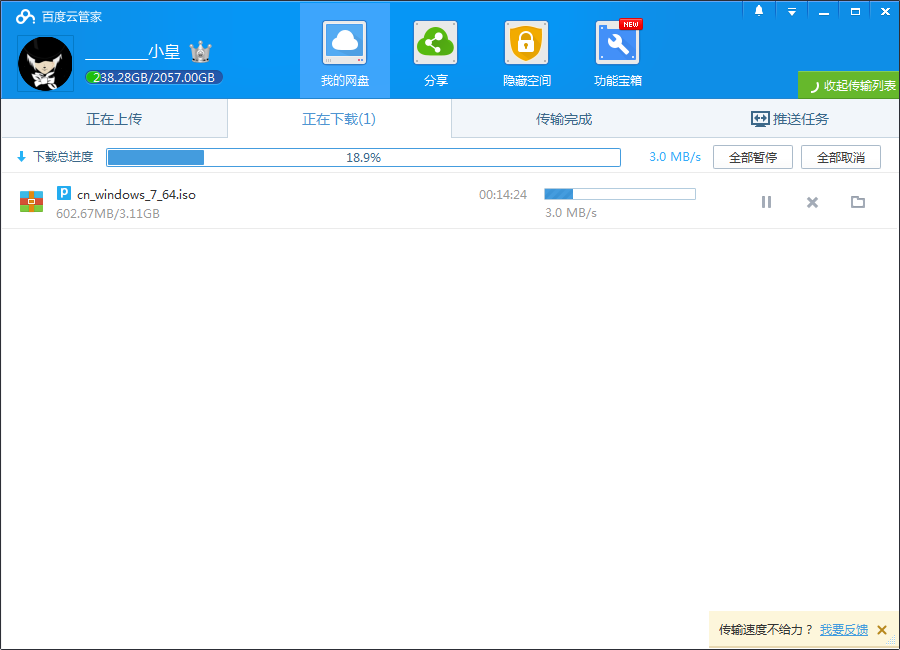Viewport: 900px width, 650px height.
Task: Open the title bar dropdown menu arrow
Action: click(792, 11)
